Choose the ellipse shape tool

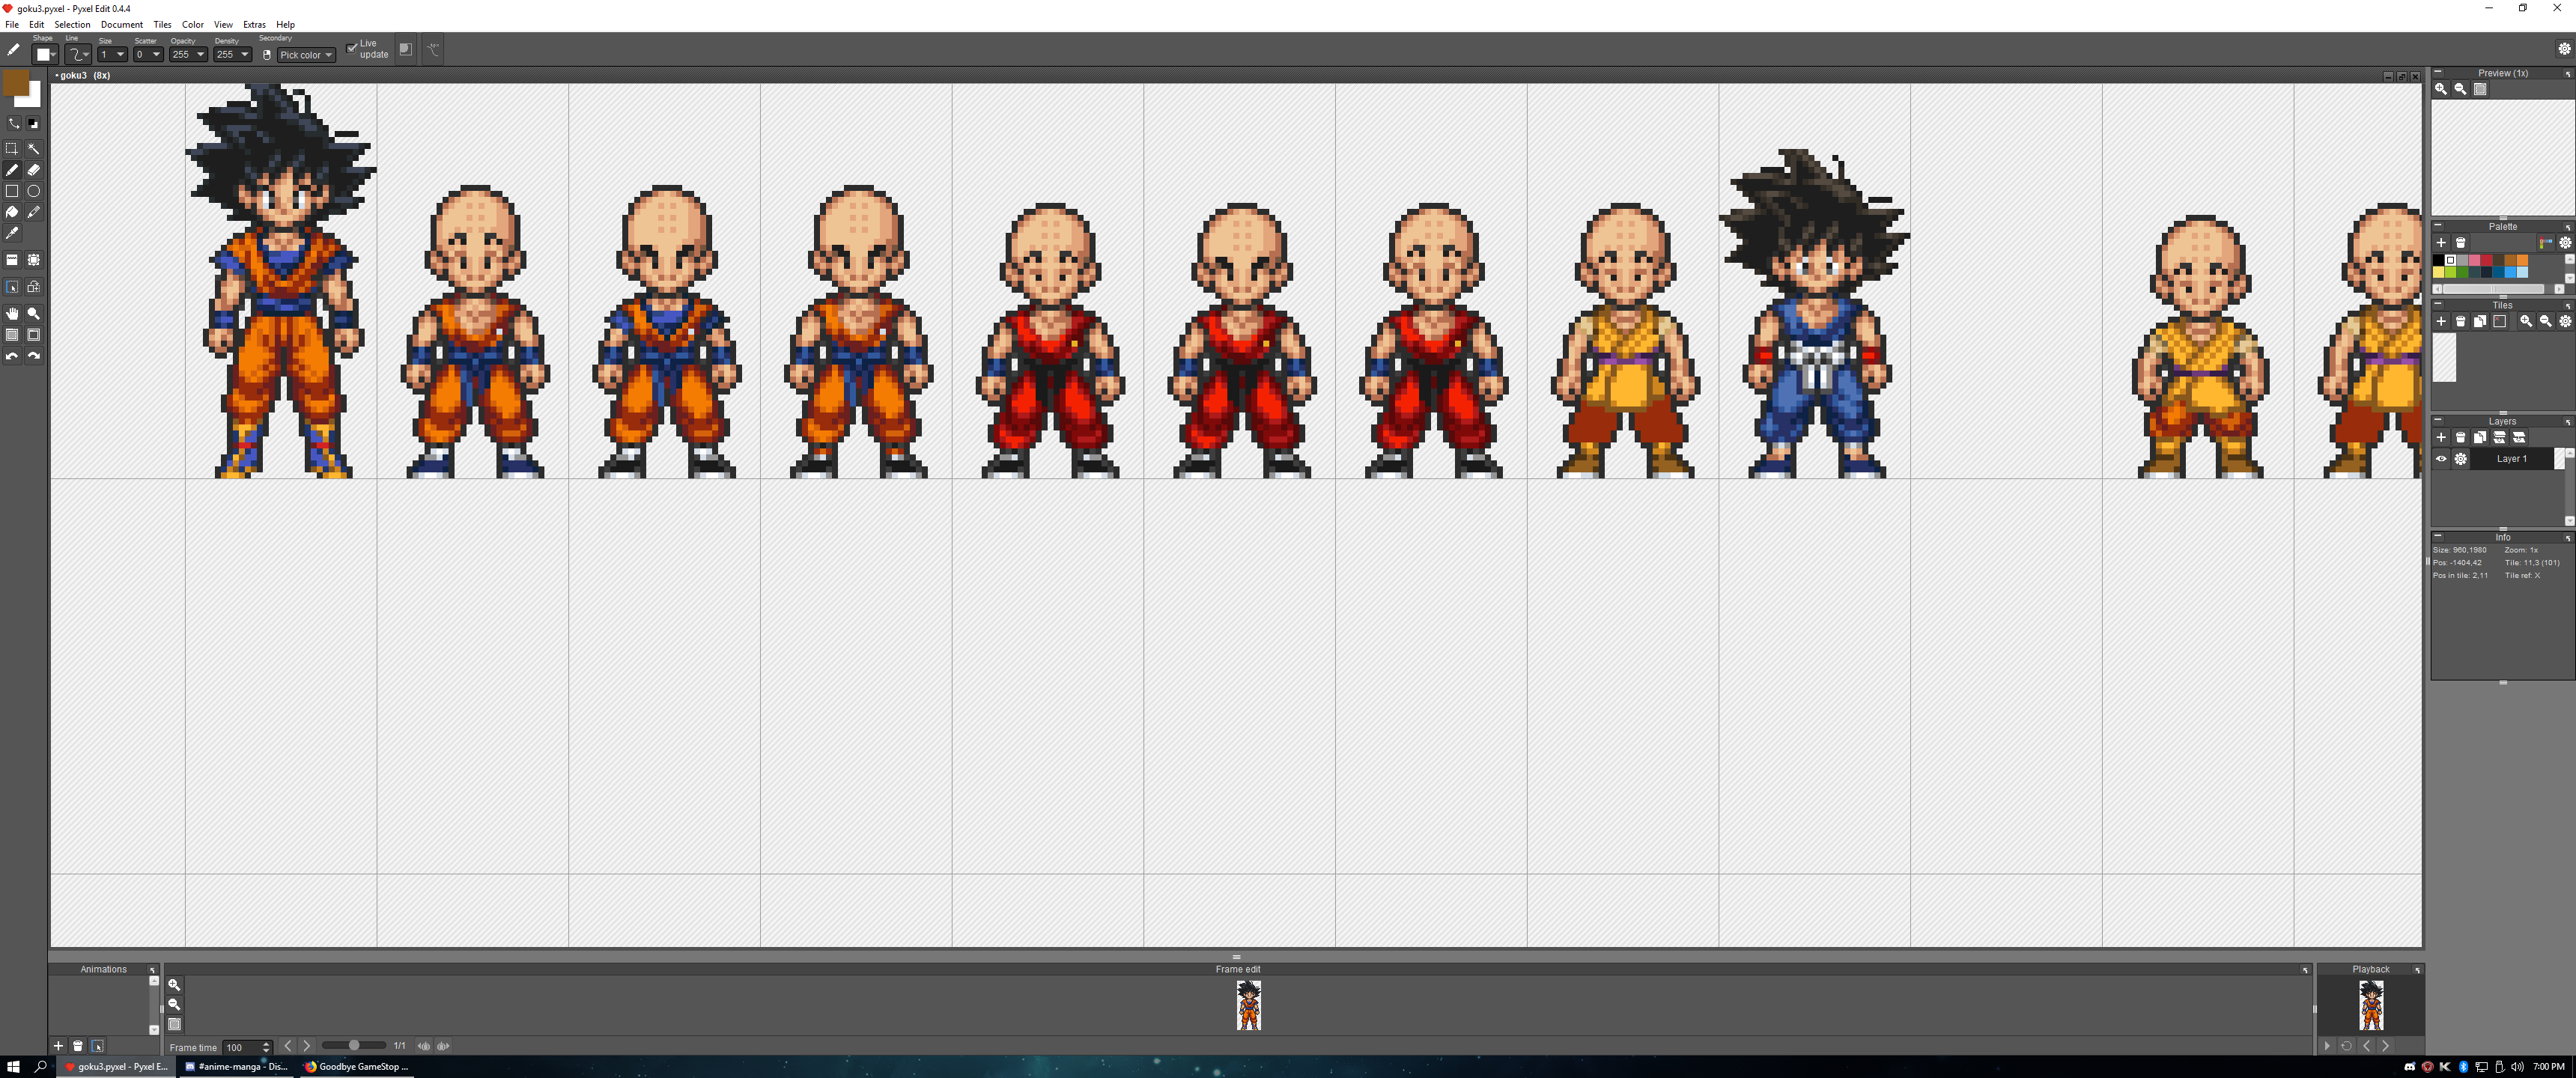[34, 191]
